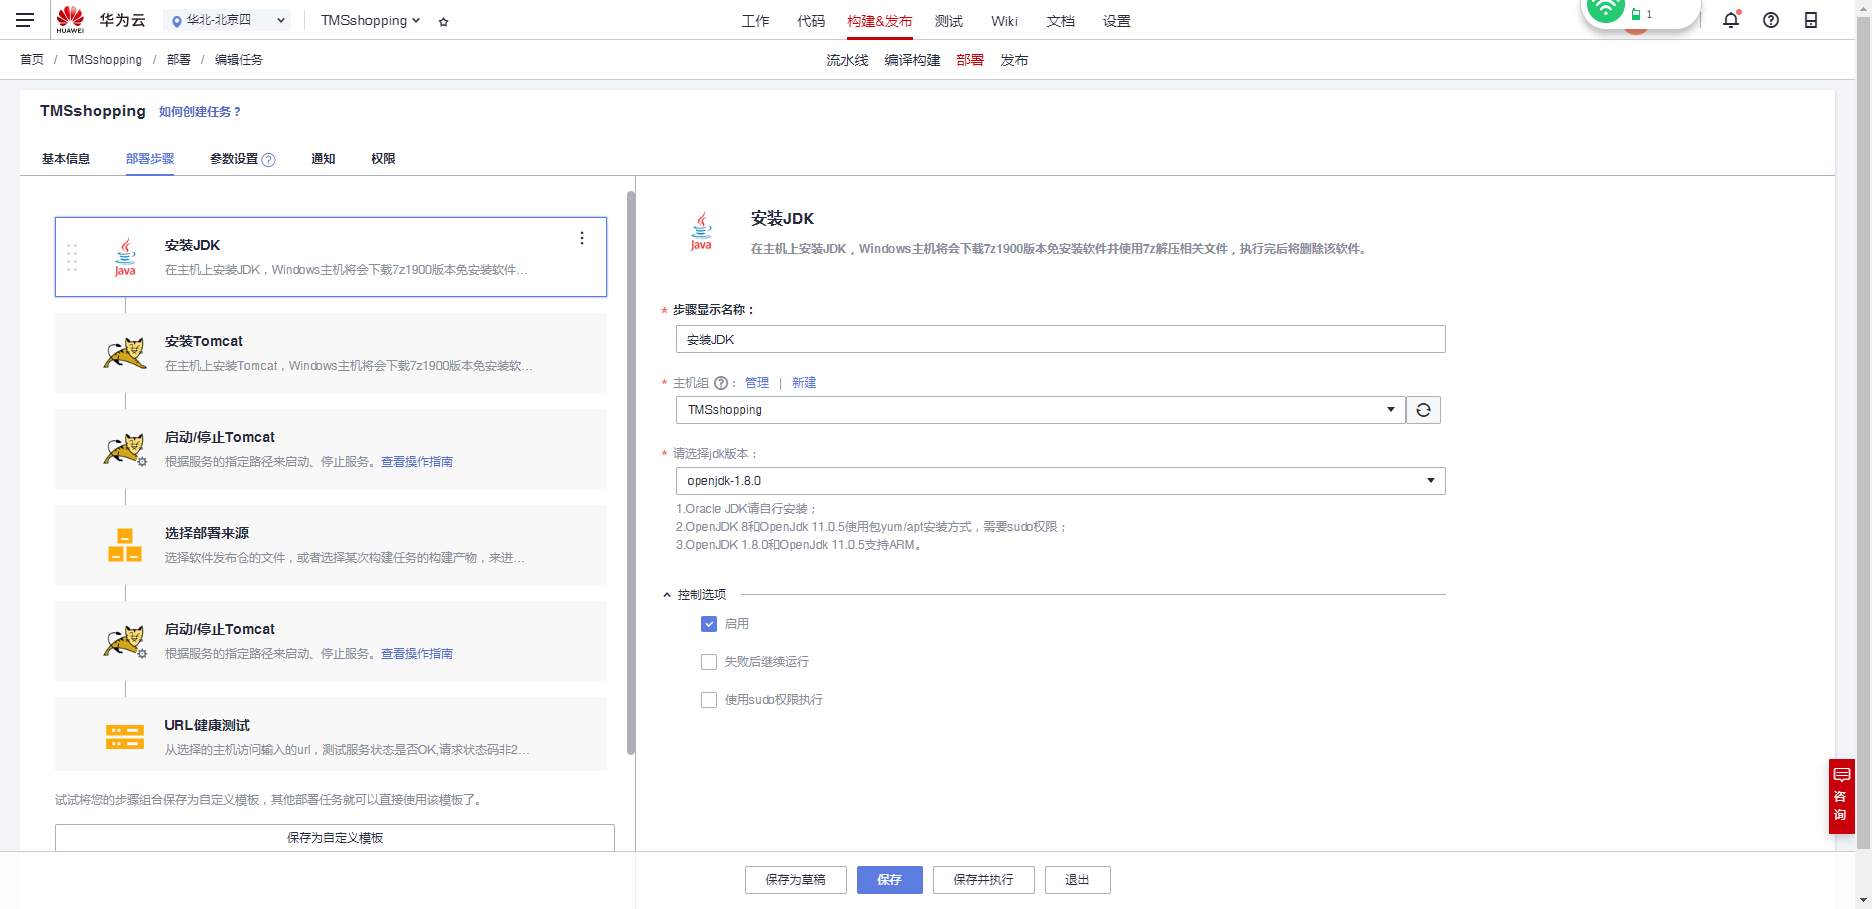Click the Java icon in 安装JDK step card
Screen dimensions: 1872x909
tap(125, 257)
